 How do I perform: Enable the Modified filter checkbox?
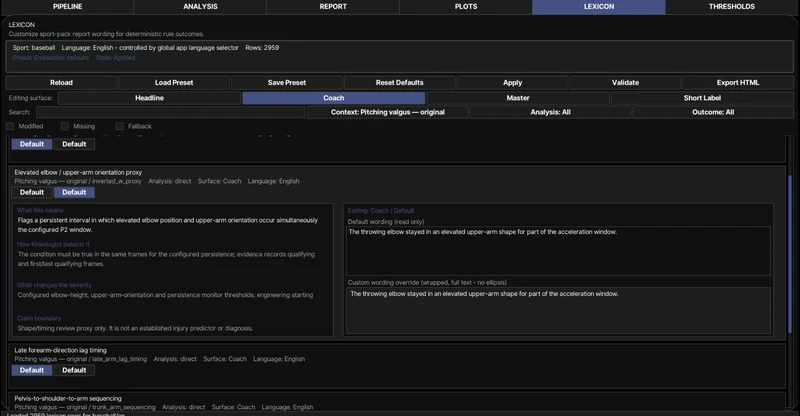[x=10, y=126]
